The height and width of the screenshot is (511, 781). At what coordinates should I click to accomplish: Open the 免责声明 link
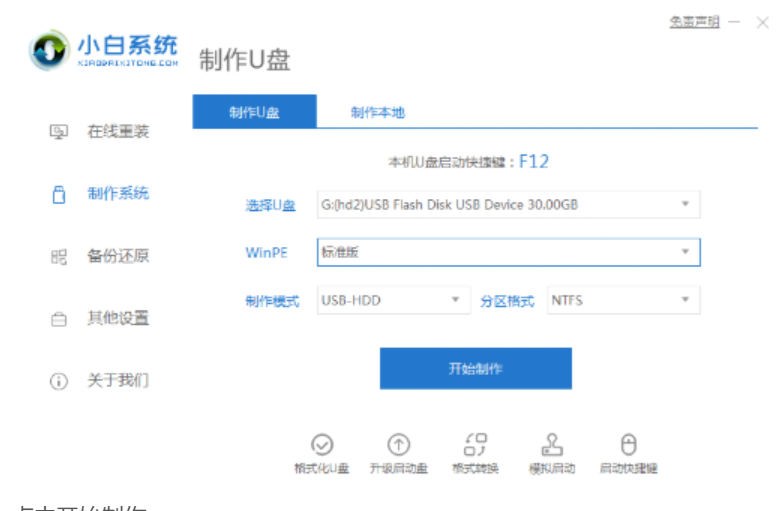pos(694,22)
